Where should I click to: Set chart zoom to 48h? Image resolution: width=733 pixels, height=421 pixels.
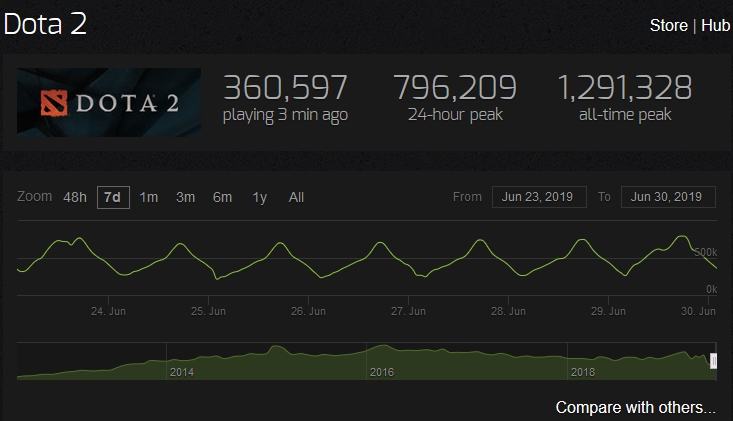pos(75,197)
